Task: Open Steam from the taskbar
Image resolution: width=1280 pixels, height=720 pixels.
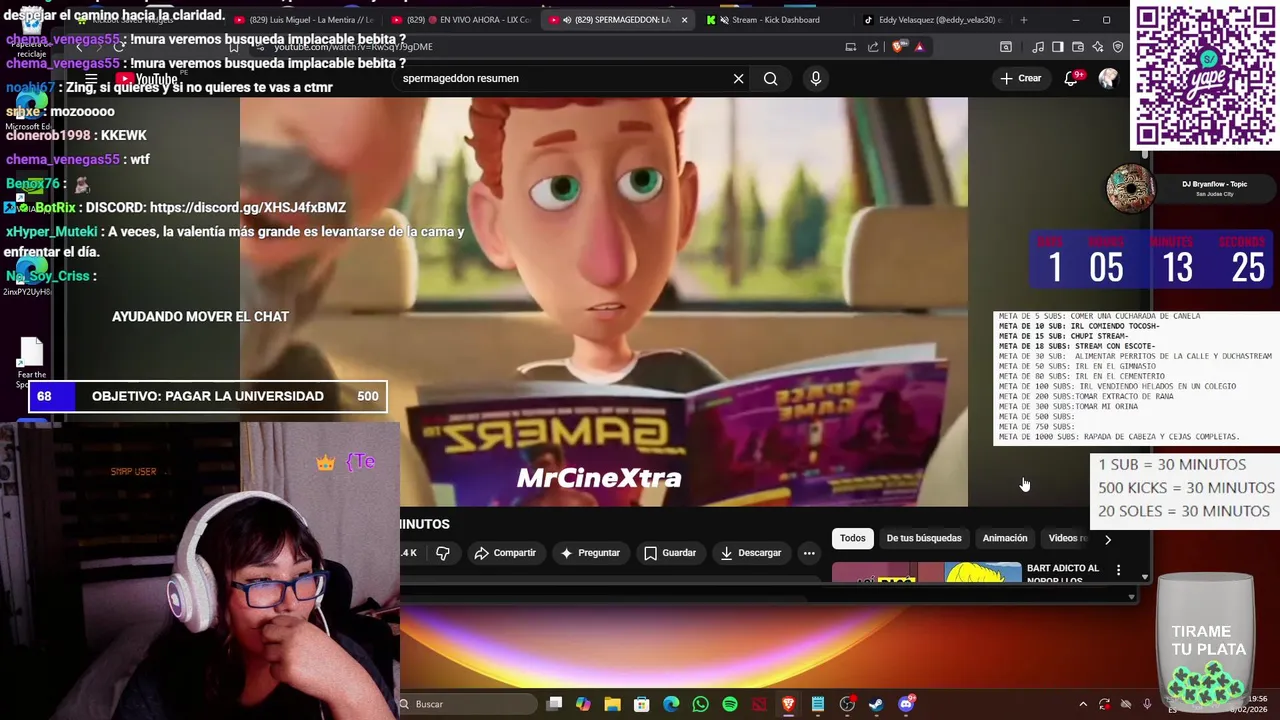Action: [x=876, y=704]
